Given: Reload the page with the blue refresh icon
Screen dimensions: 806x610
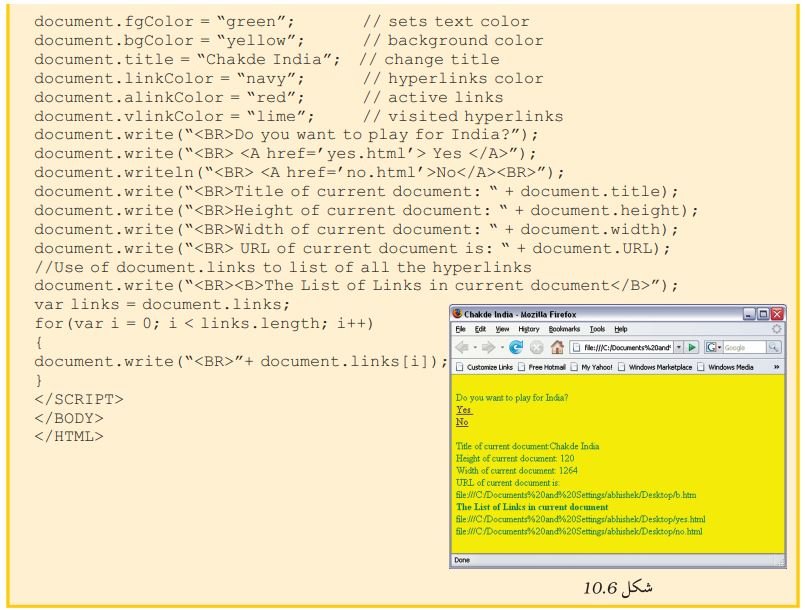Looking at the screenshot, I should tap(516, 347).
